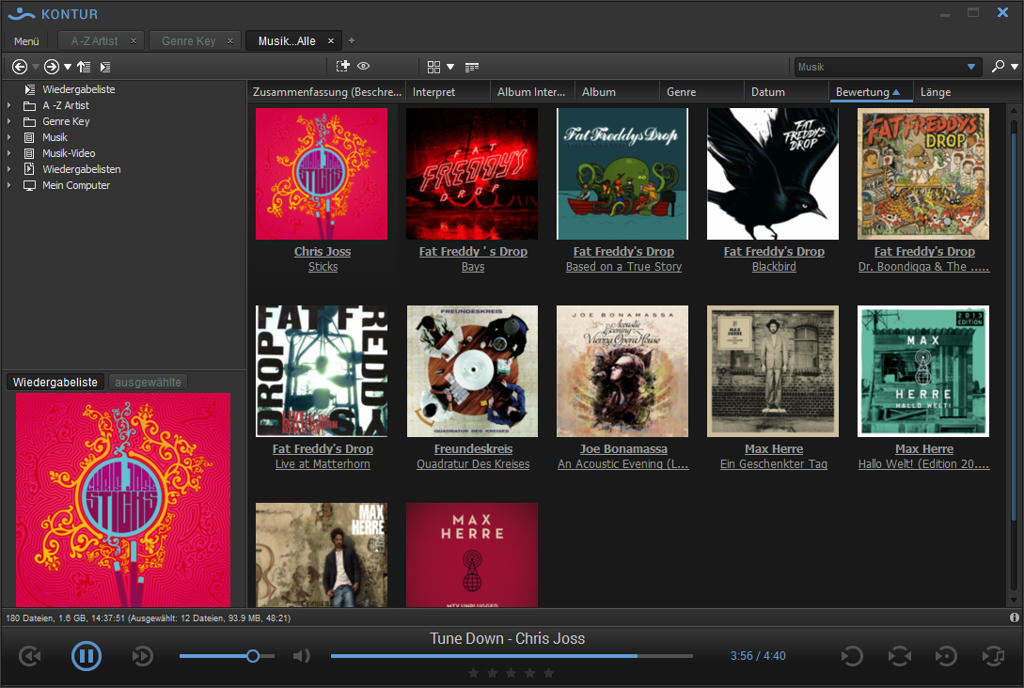Expand the Genre Key node
This screenshot has width=1024, height=688.
point(9,121)
